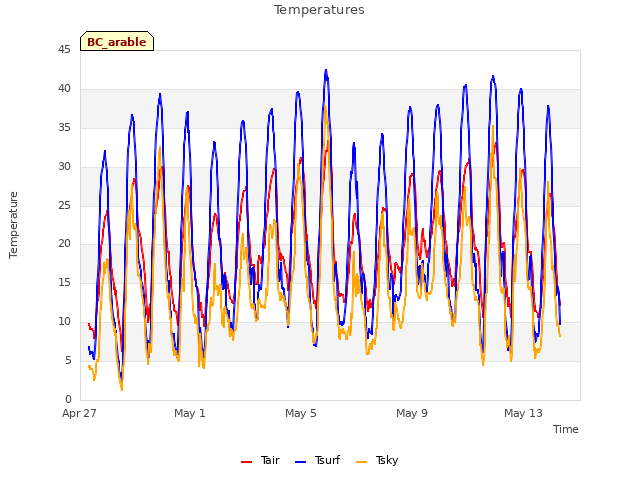Click the Time x-axis label

coord(566,429)
